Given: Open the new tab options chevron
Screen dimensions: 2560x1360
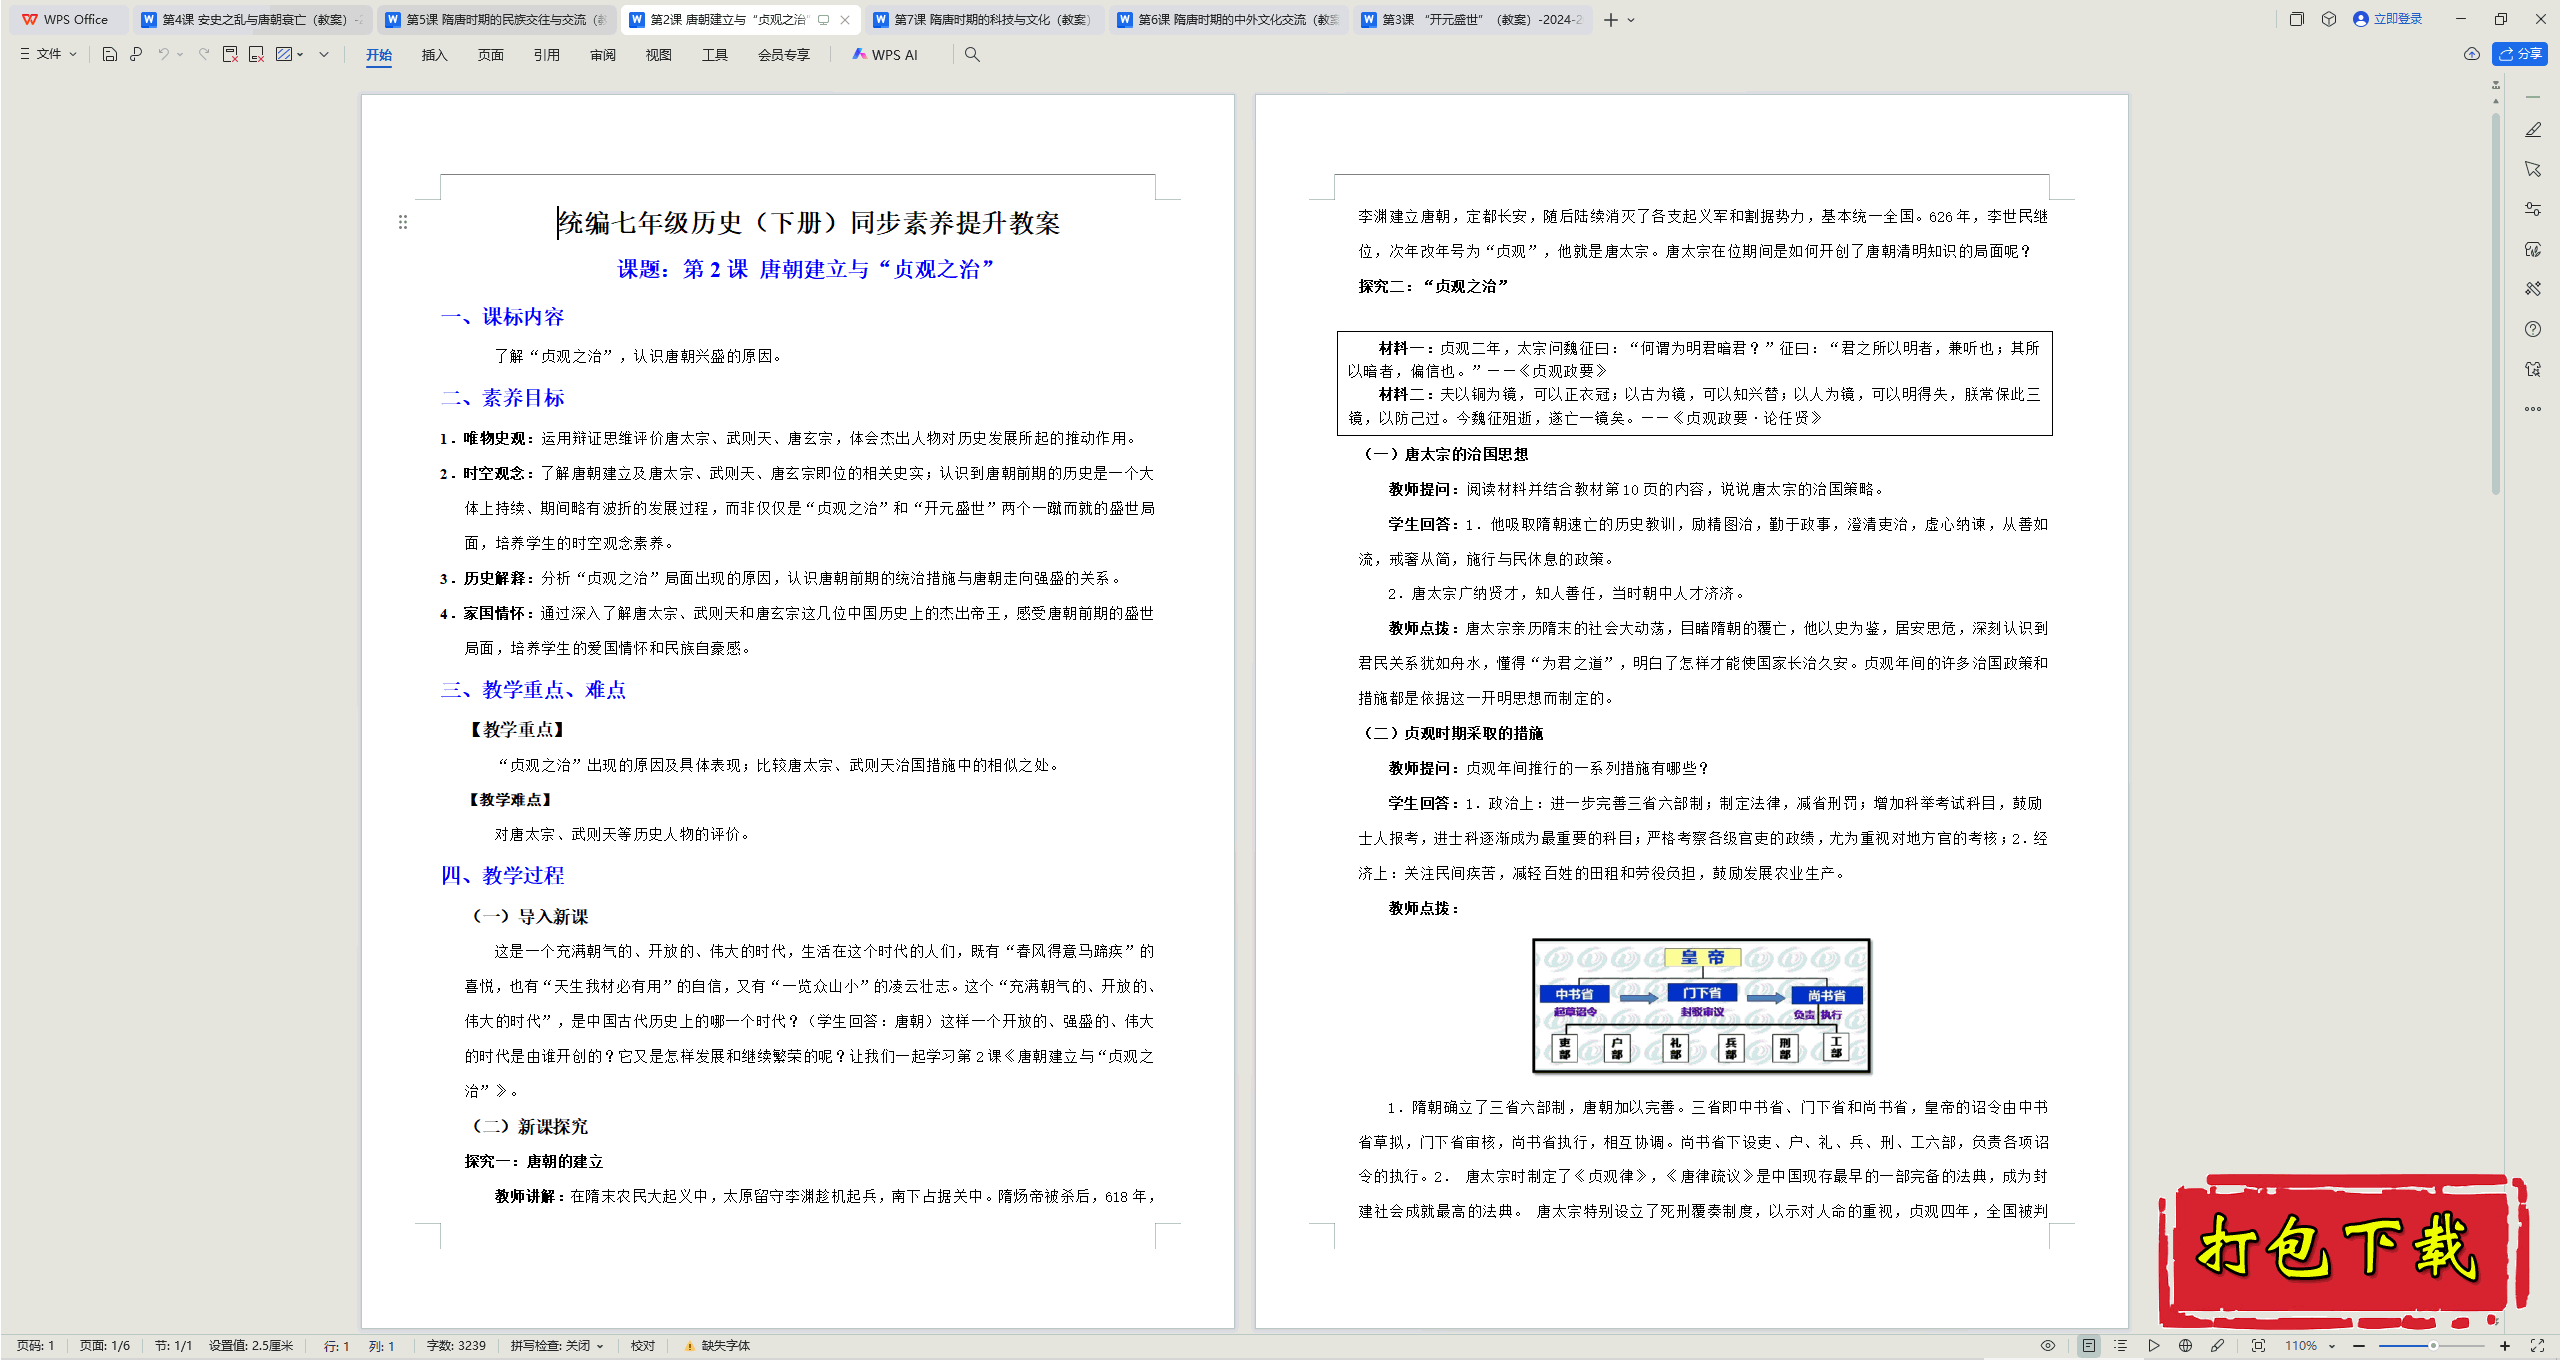Looking at the screenshot, I should [1631, 20].
